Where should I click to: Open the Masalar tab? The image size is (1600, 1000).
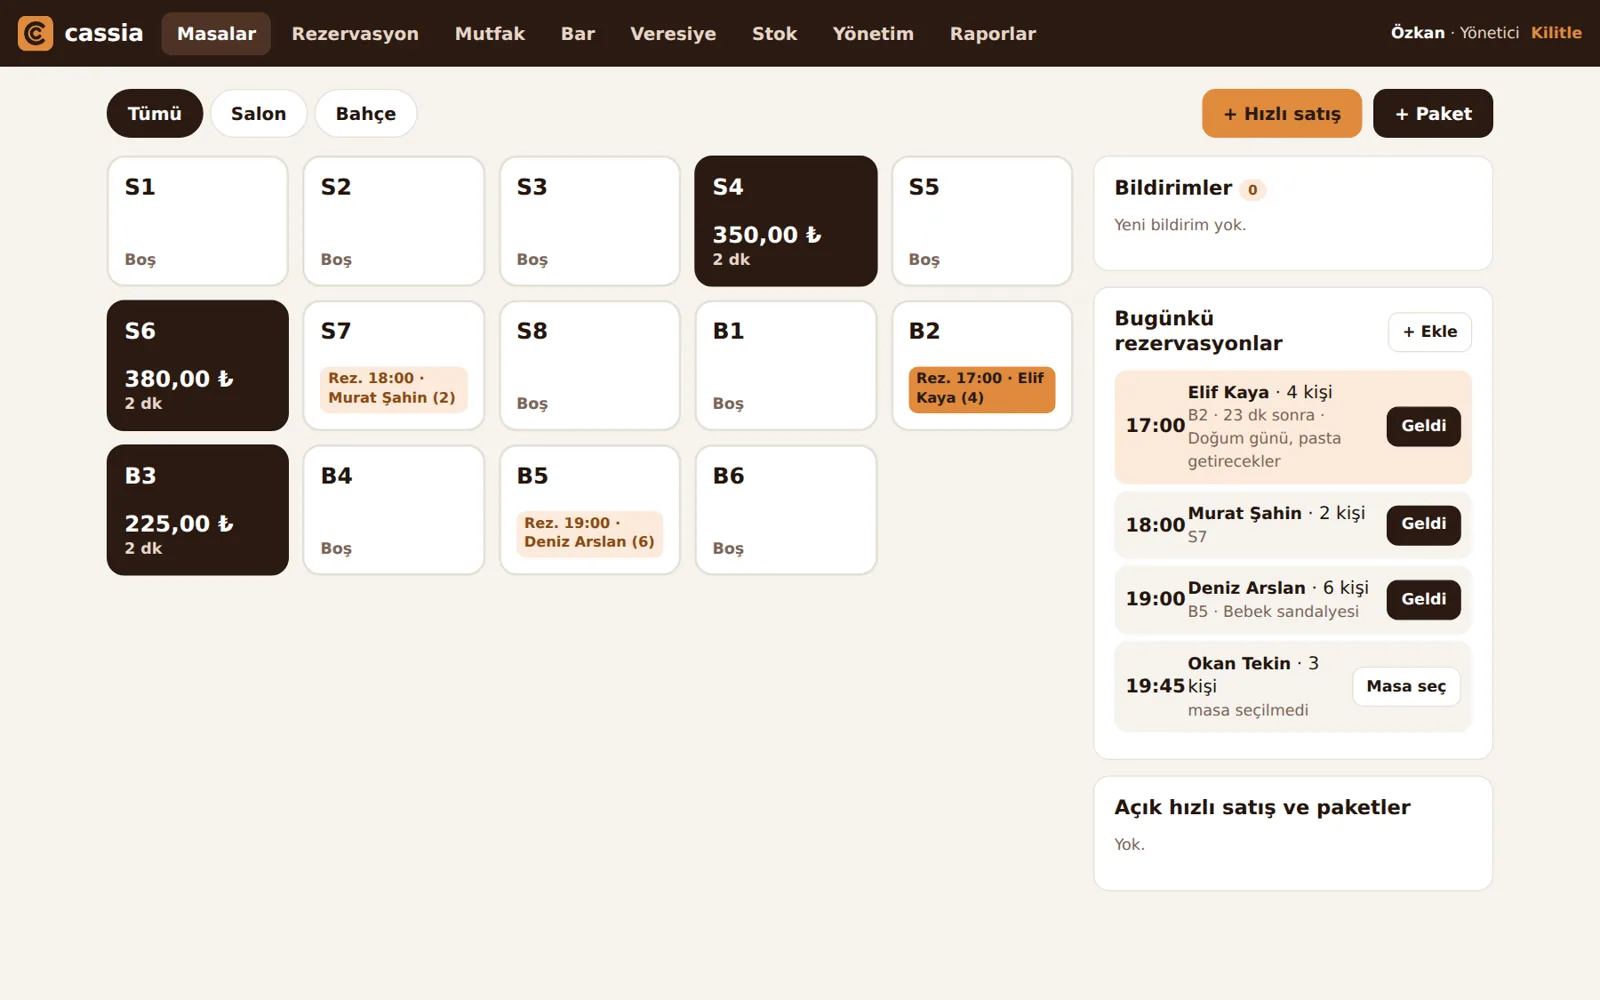click(x=216, y=33)
